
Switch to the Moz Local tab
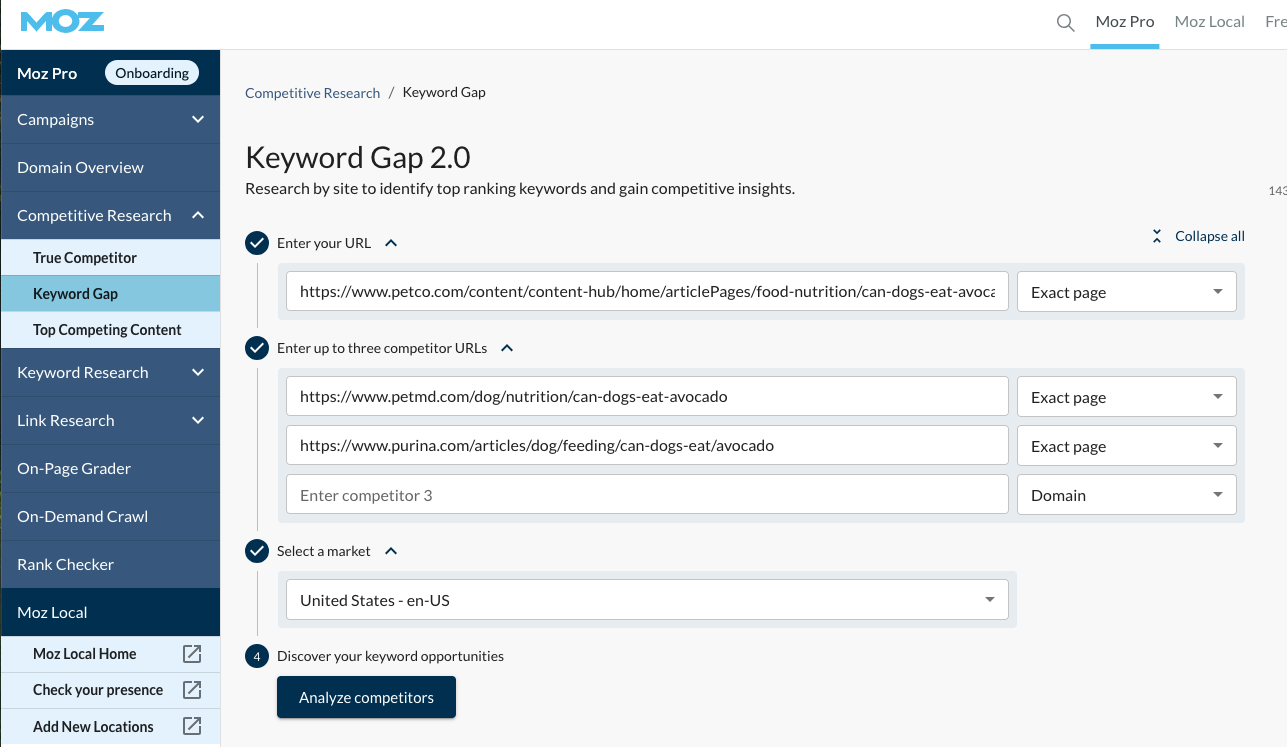pyautogui.click(x=1209, y=22)
